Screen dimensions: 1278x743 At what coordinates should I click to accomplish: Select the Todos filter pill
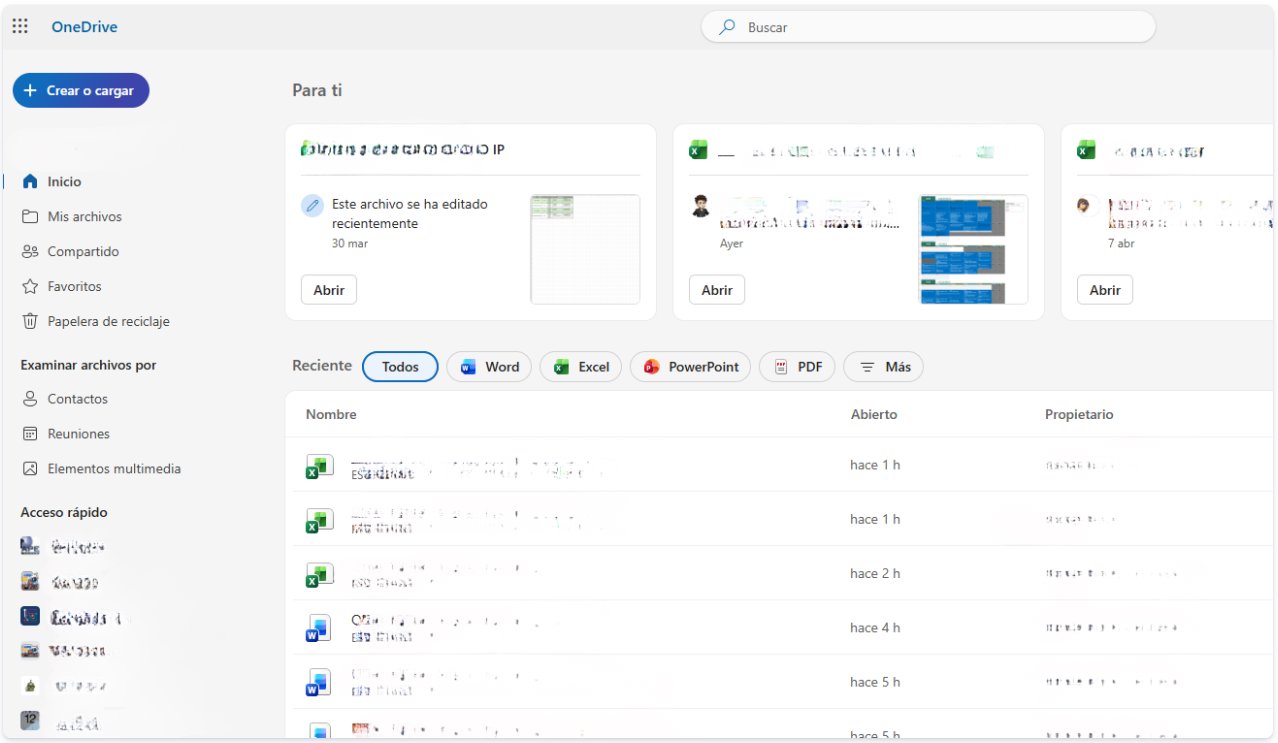(x=400, y=367)
